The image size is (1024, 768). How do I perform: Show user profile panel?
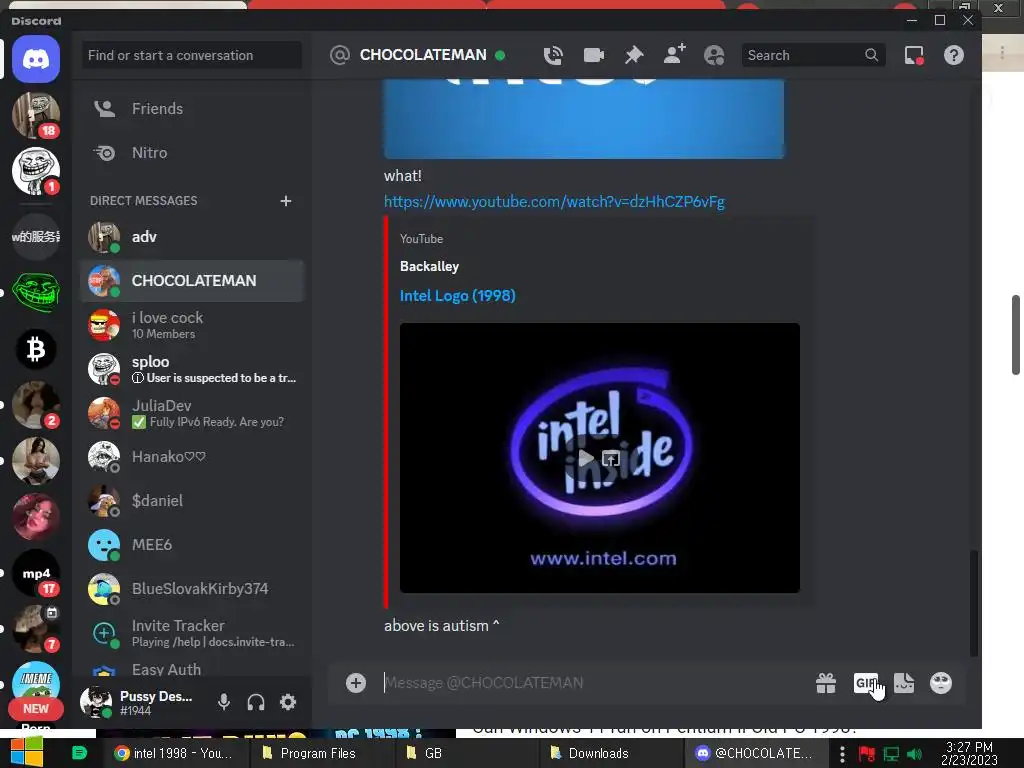click(x=714, y=56)
